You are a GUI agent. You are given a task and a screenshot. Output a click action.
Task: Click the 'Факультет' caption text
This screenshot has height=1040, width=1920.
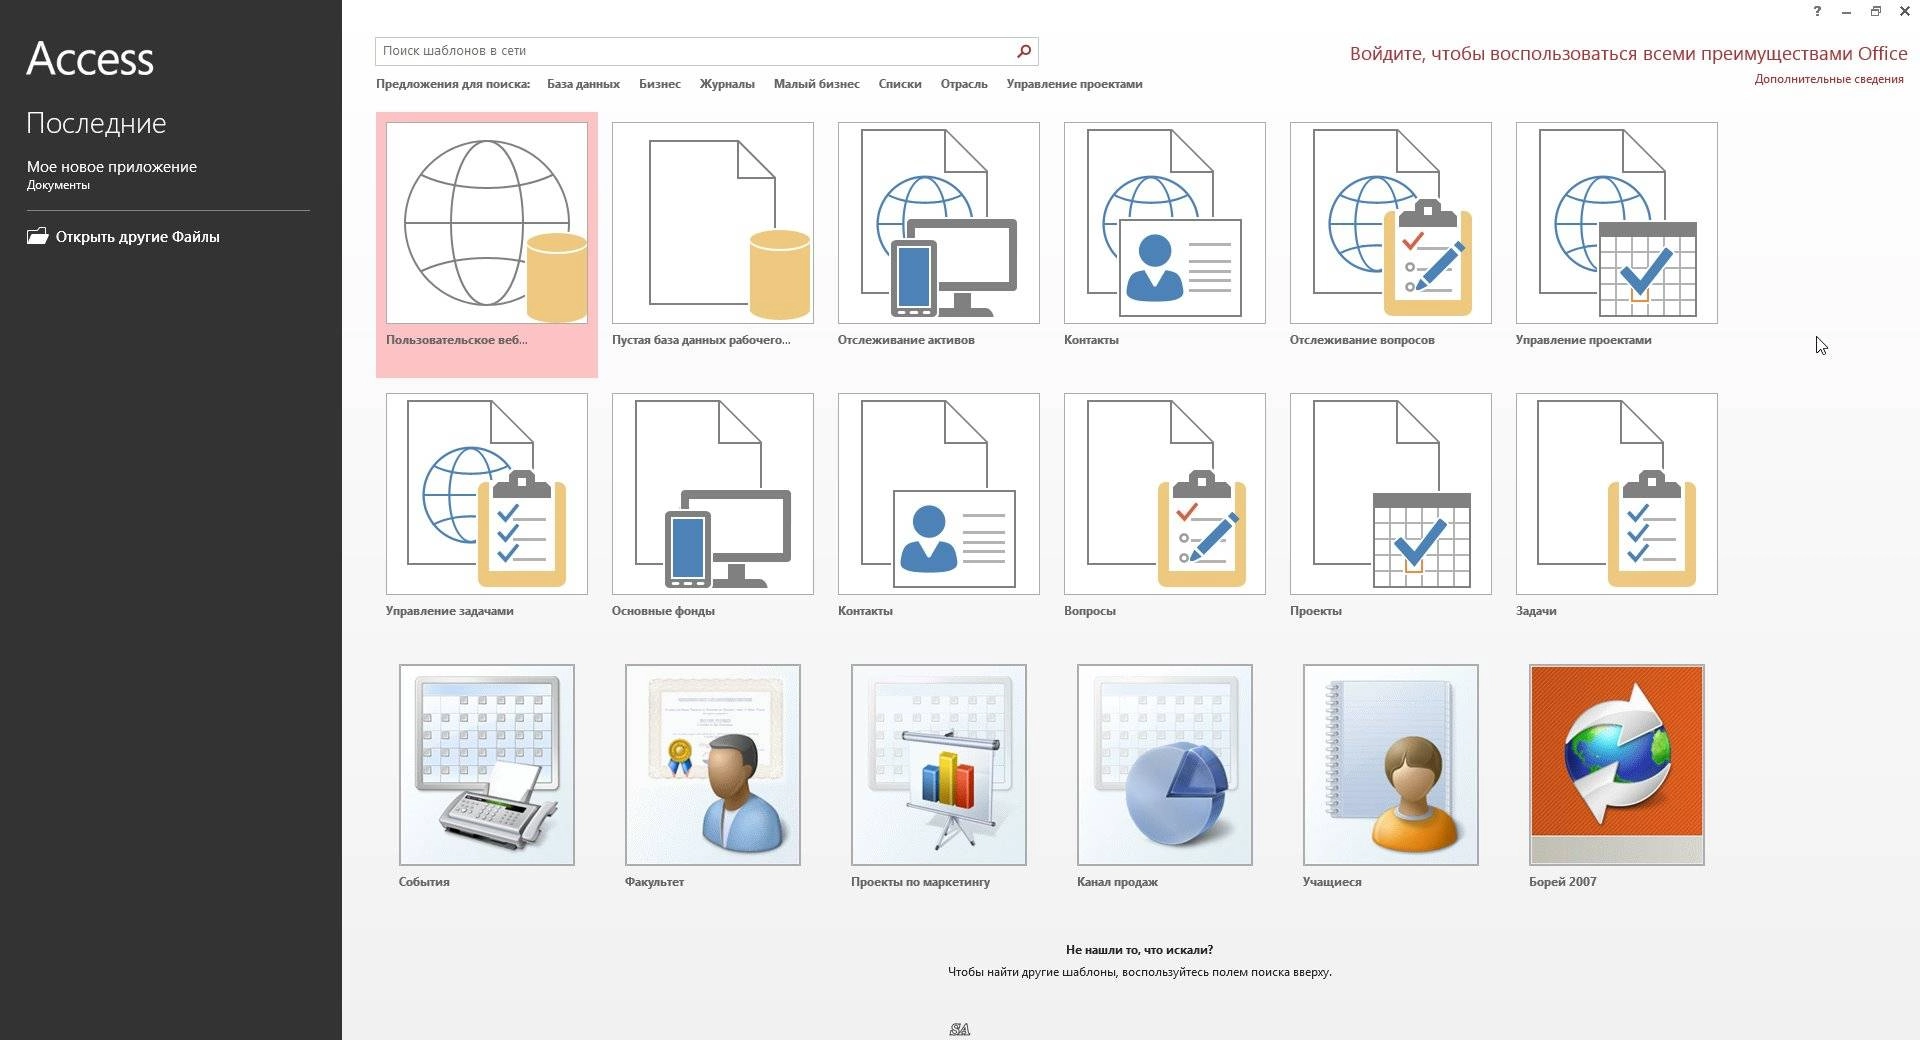(654, 882)
